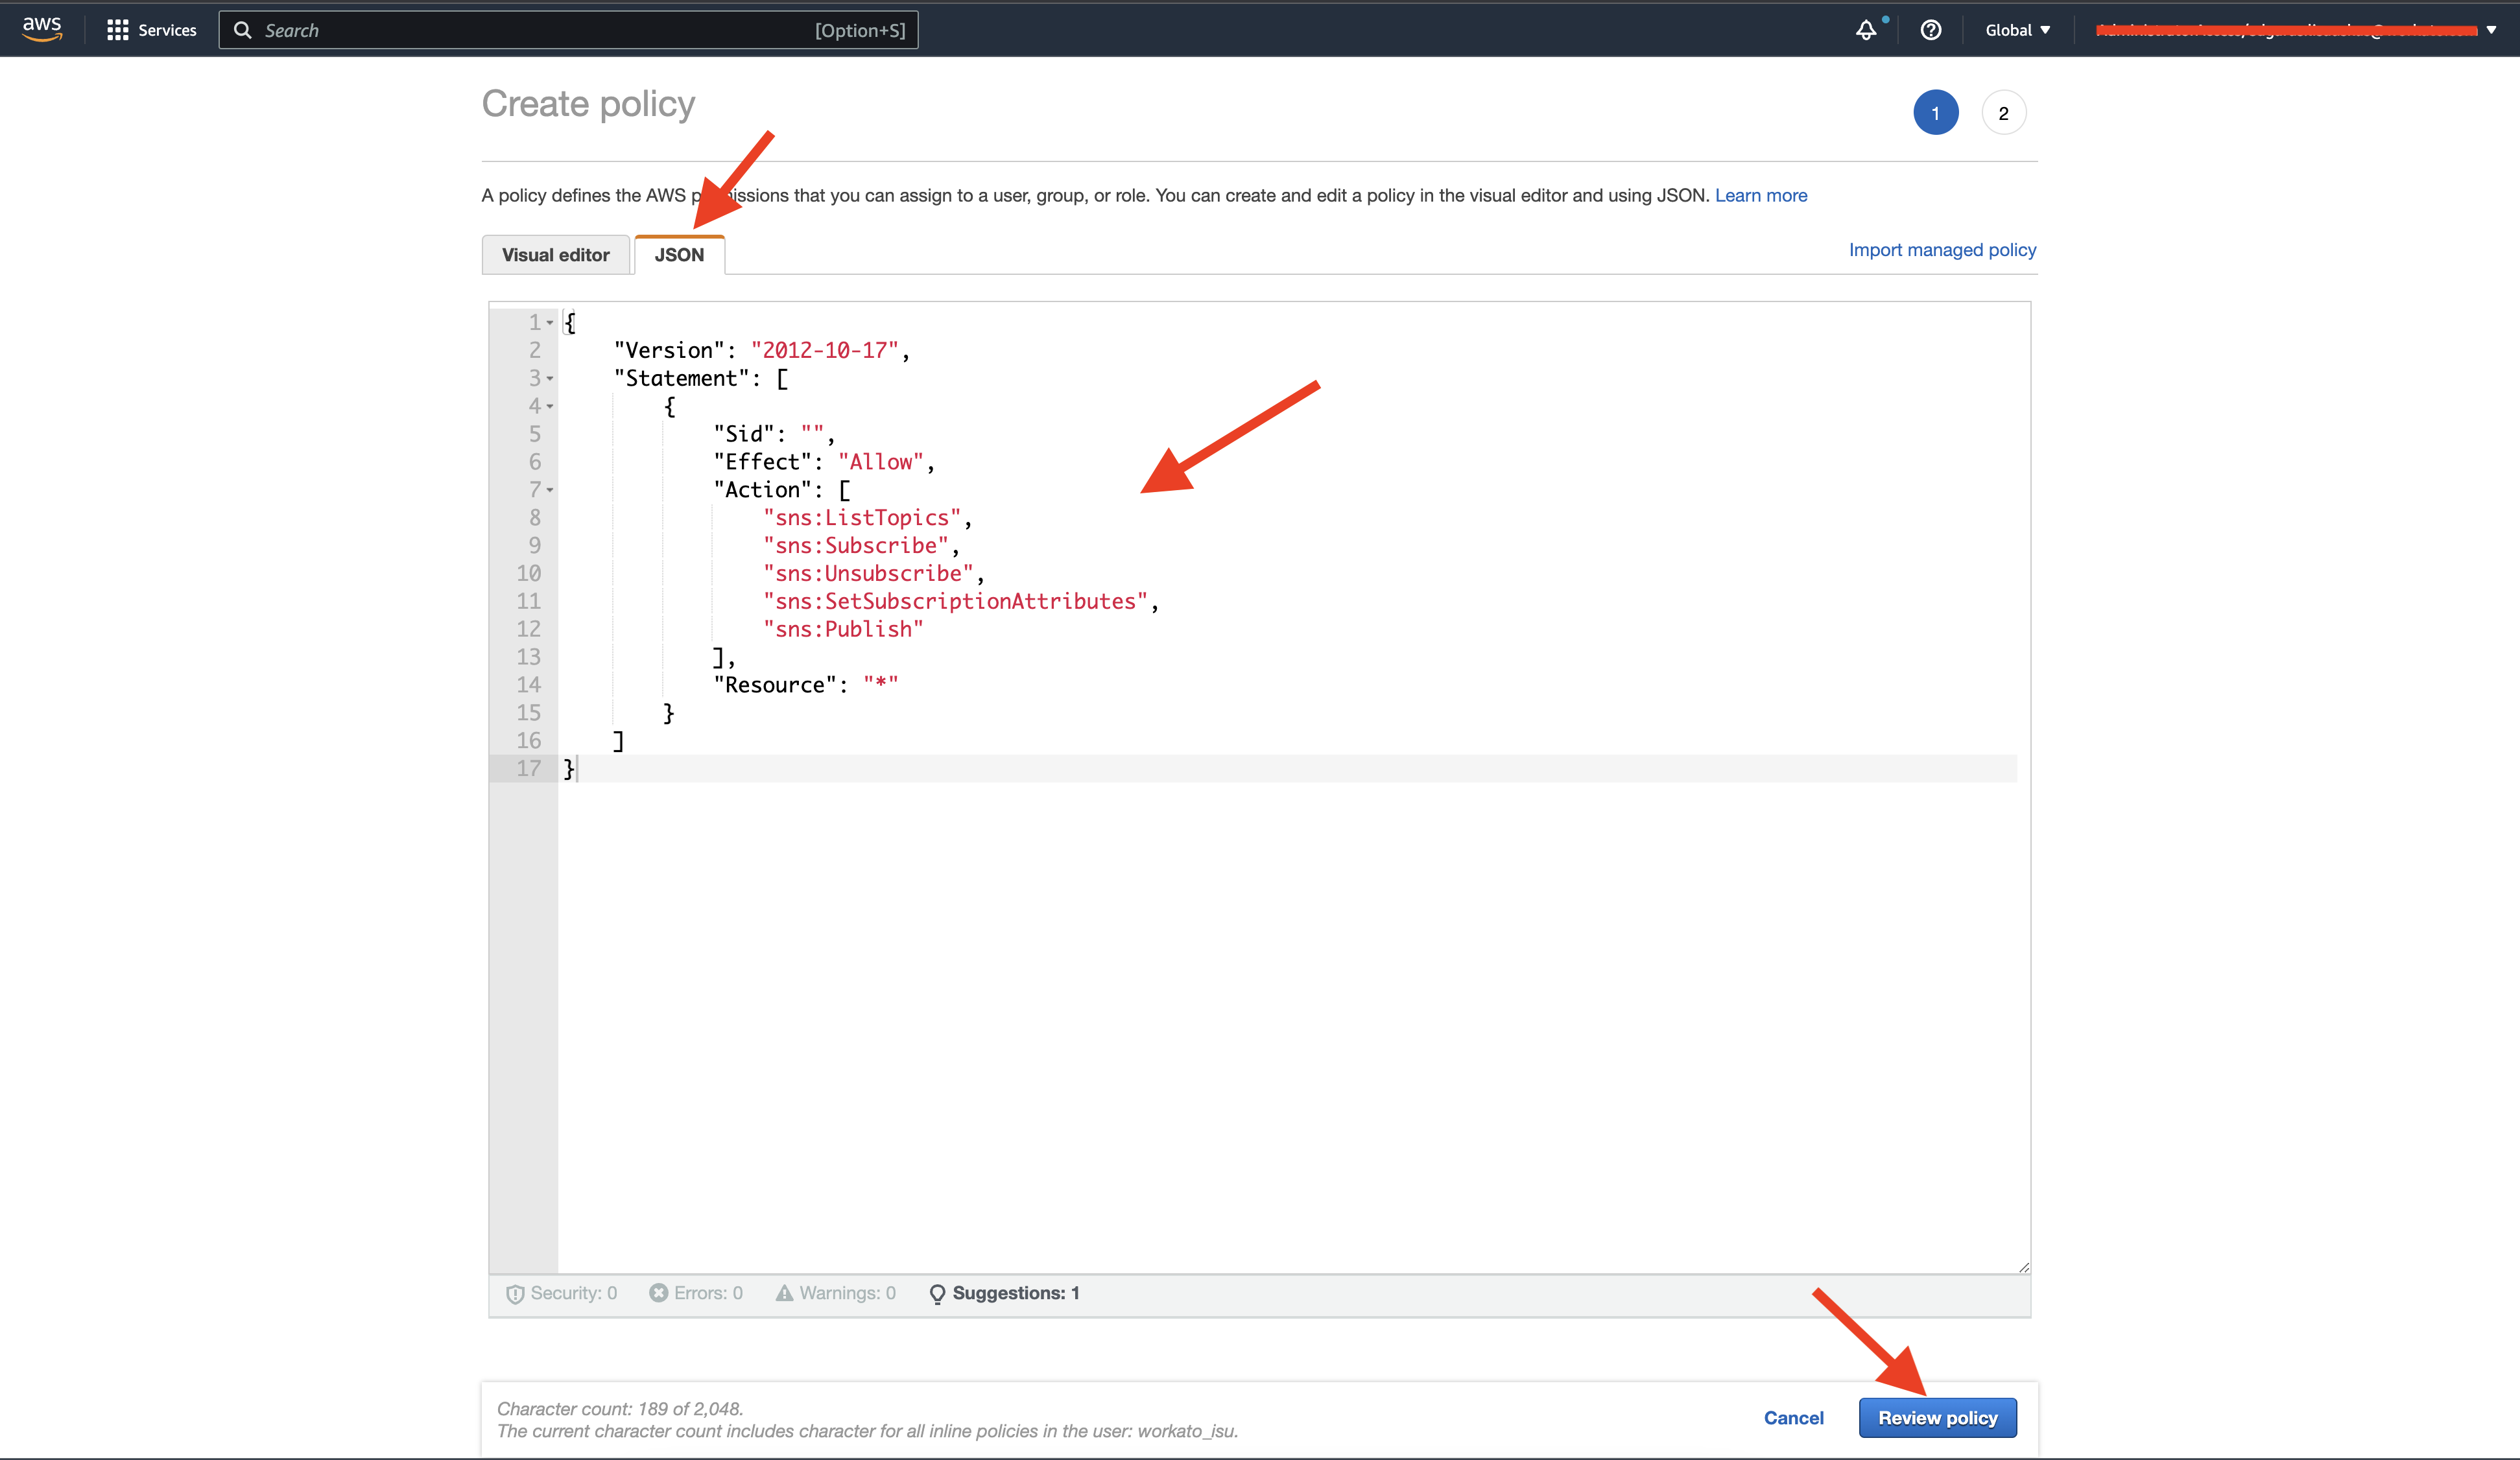Open the help question mark icon

[1931, 30]
